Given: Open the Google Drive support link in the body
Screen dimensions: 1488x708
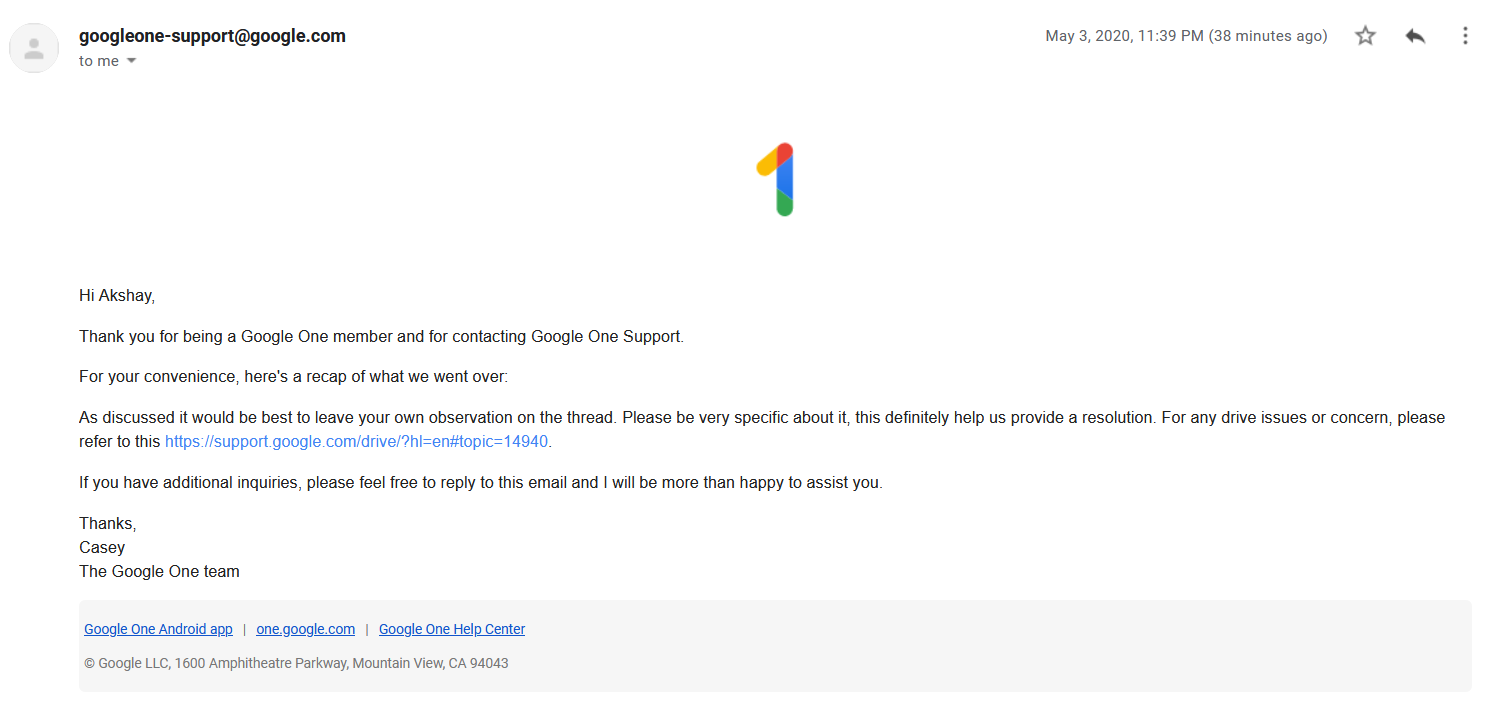Looking at the screenshot, I should [356, 440].
